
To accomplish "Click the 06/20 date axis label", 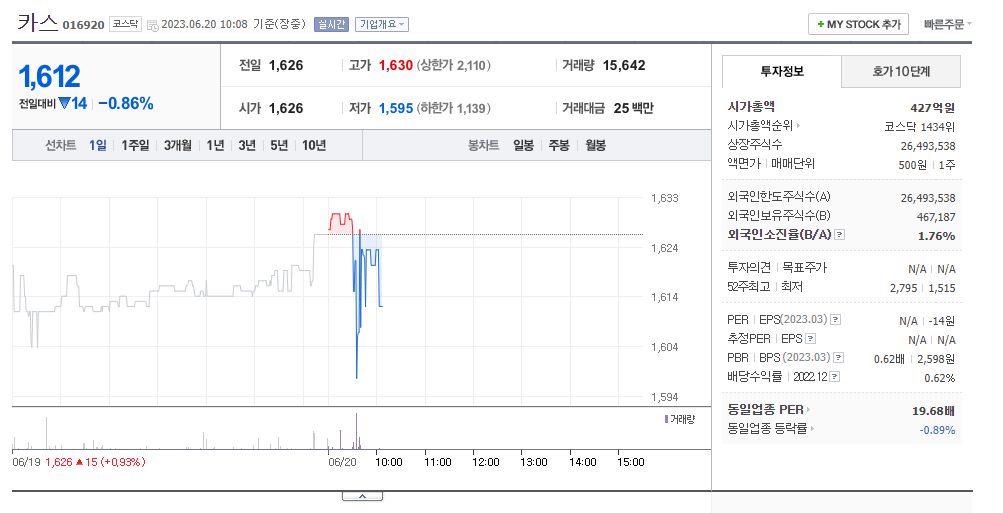I will click(x=342, y=462).
